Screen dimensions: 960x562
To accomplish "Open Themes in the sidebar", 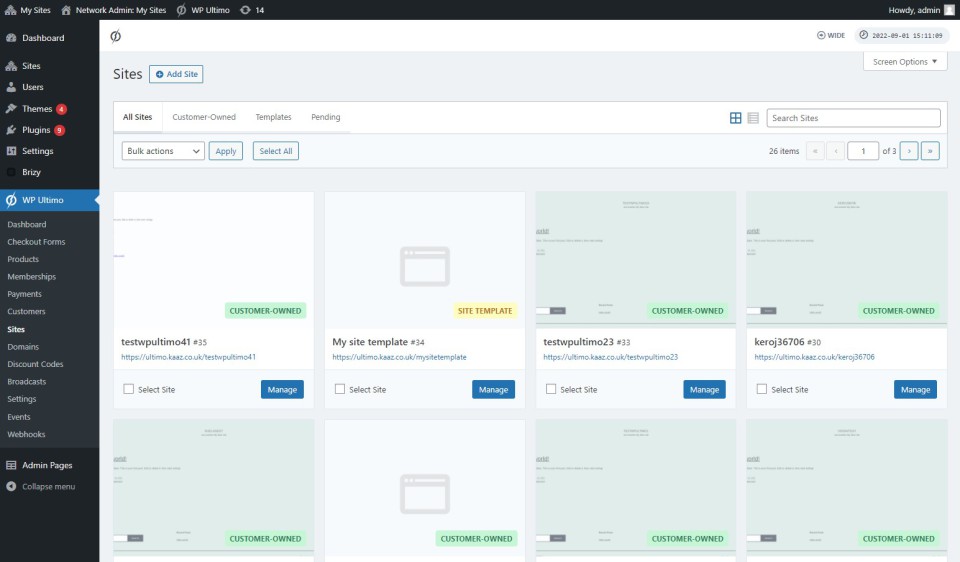I will click(37, 109).
